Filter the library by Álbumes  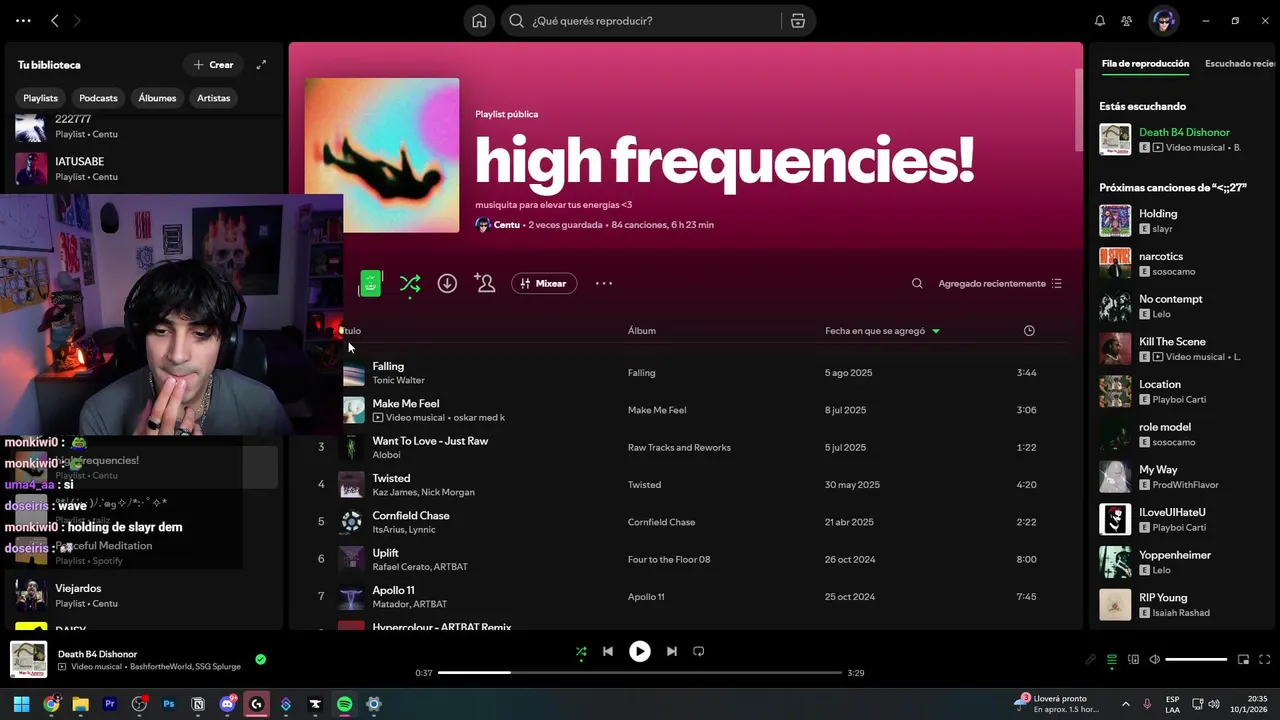(x=157, y=98)
